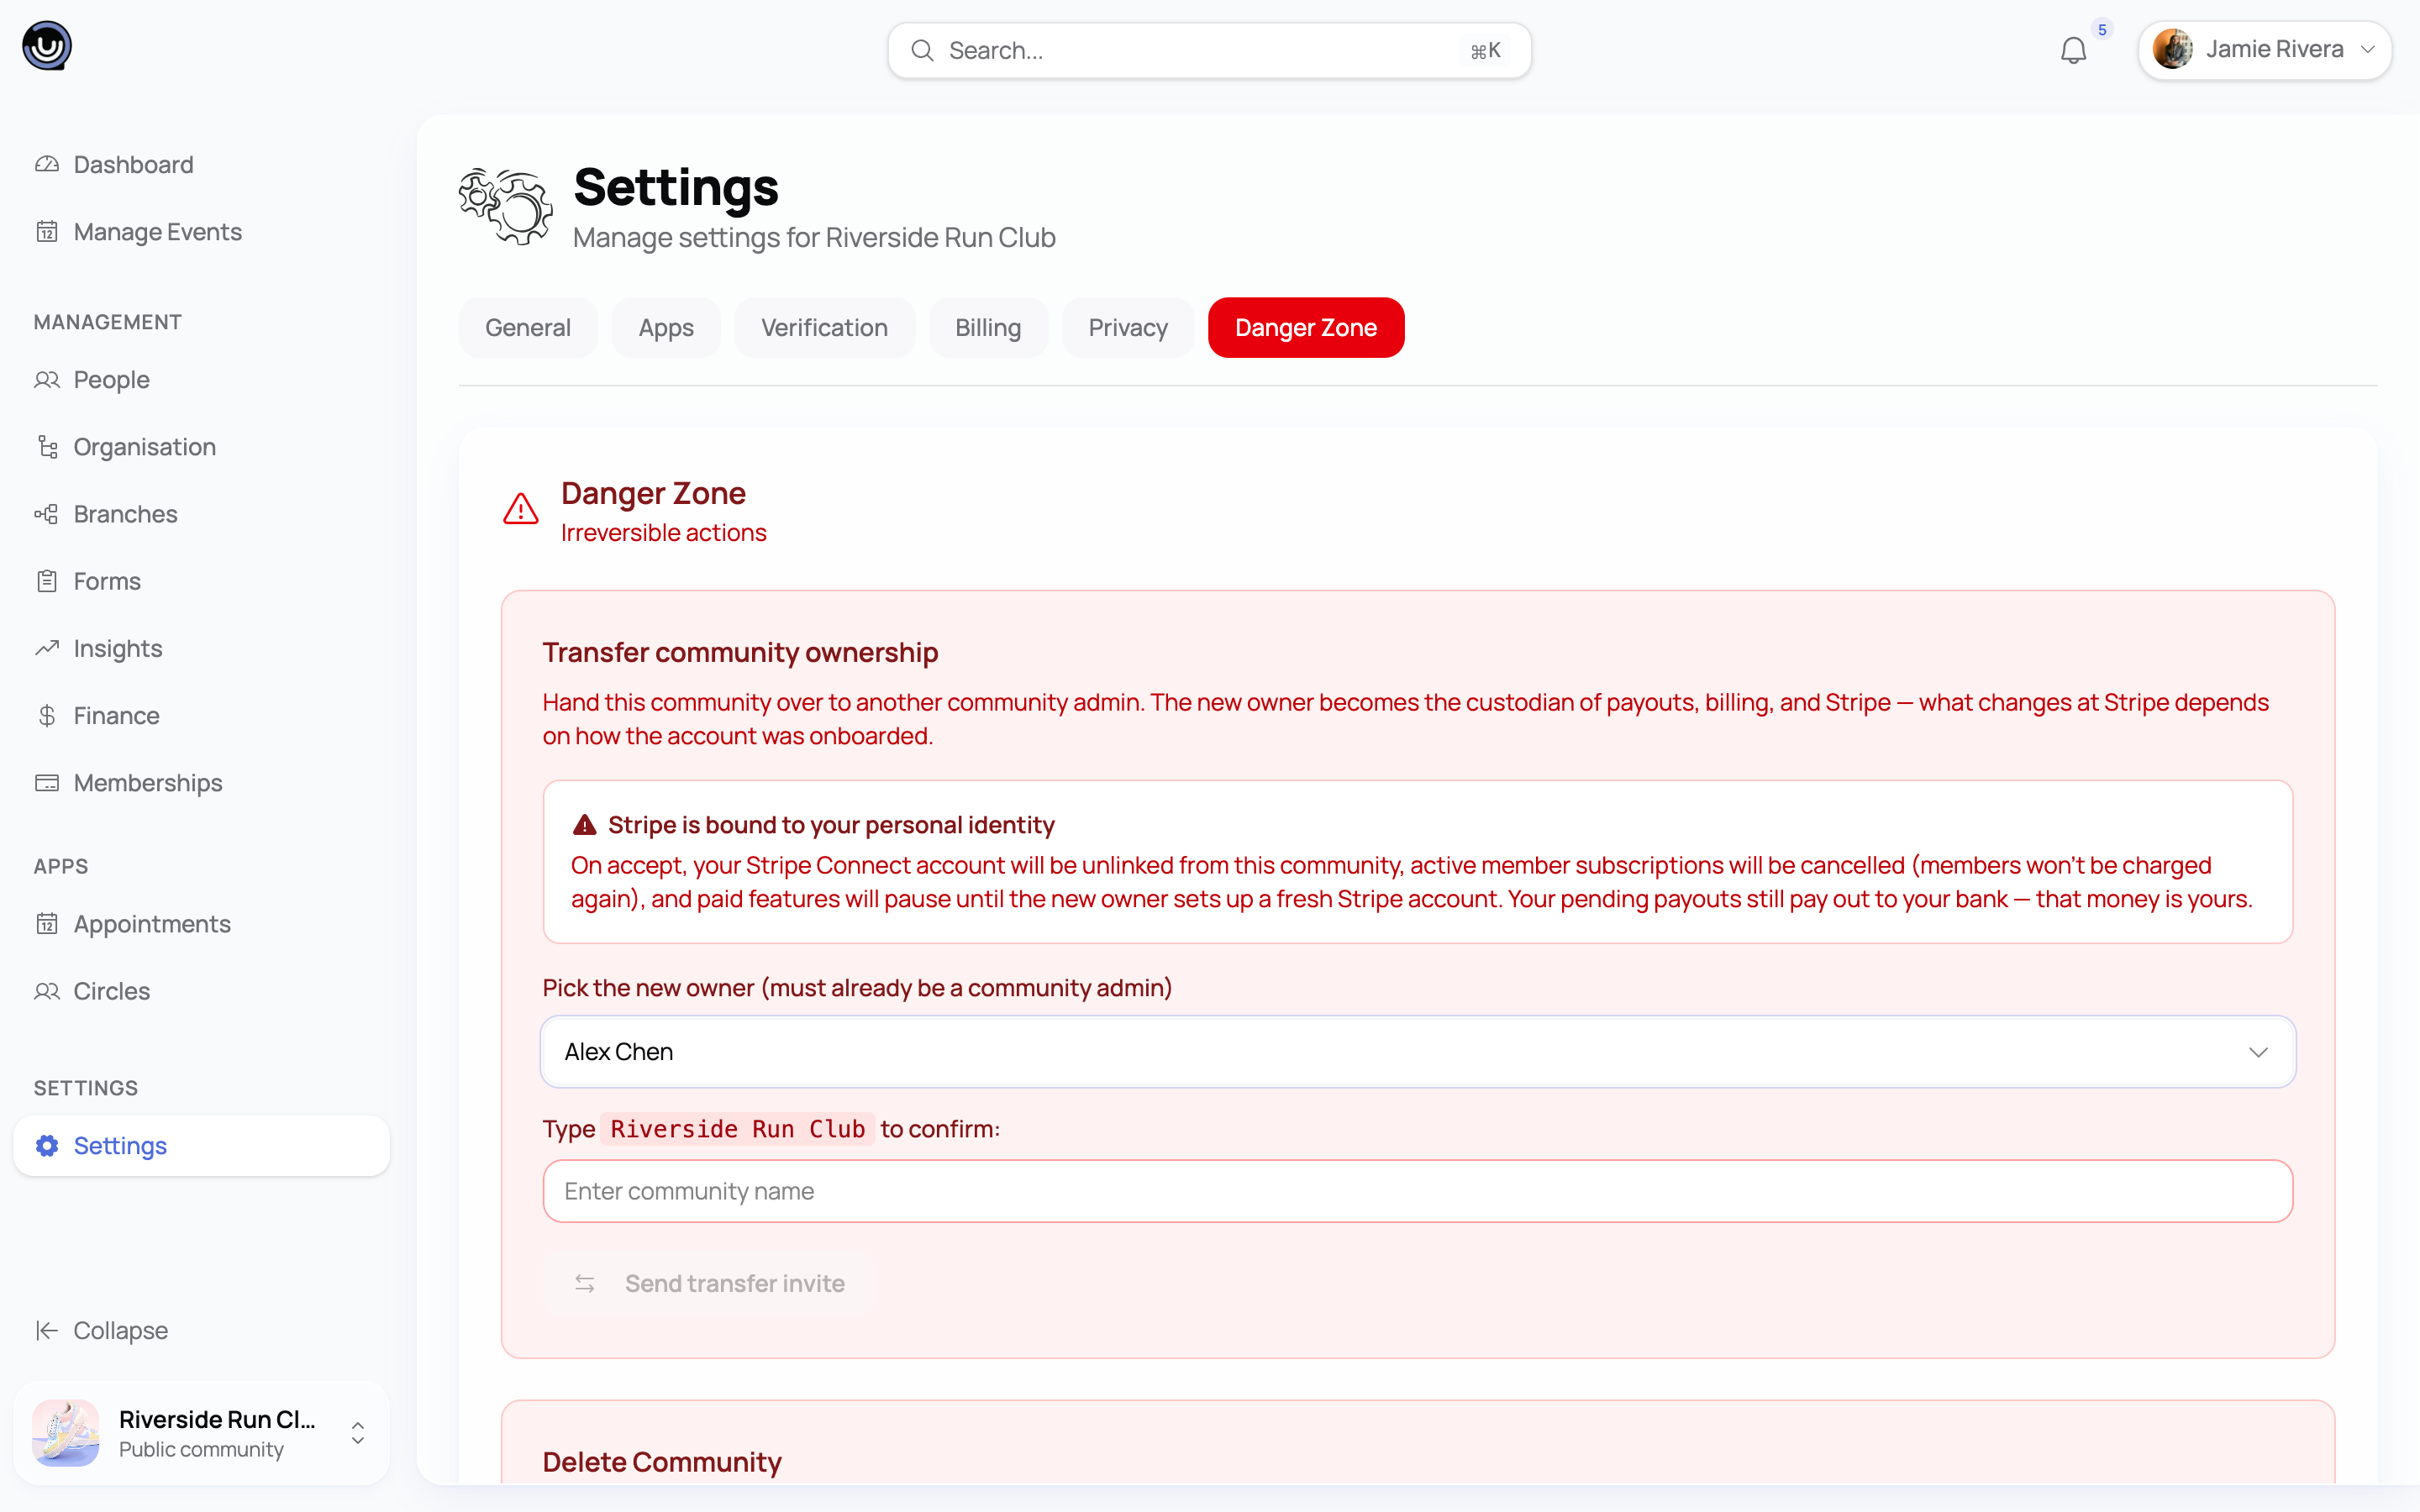This screenshot has height=1512, width=2420.
Task: Click the app logo in top-left corner
Action: click(x=47, y=46)
